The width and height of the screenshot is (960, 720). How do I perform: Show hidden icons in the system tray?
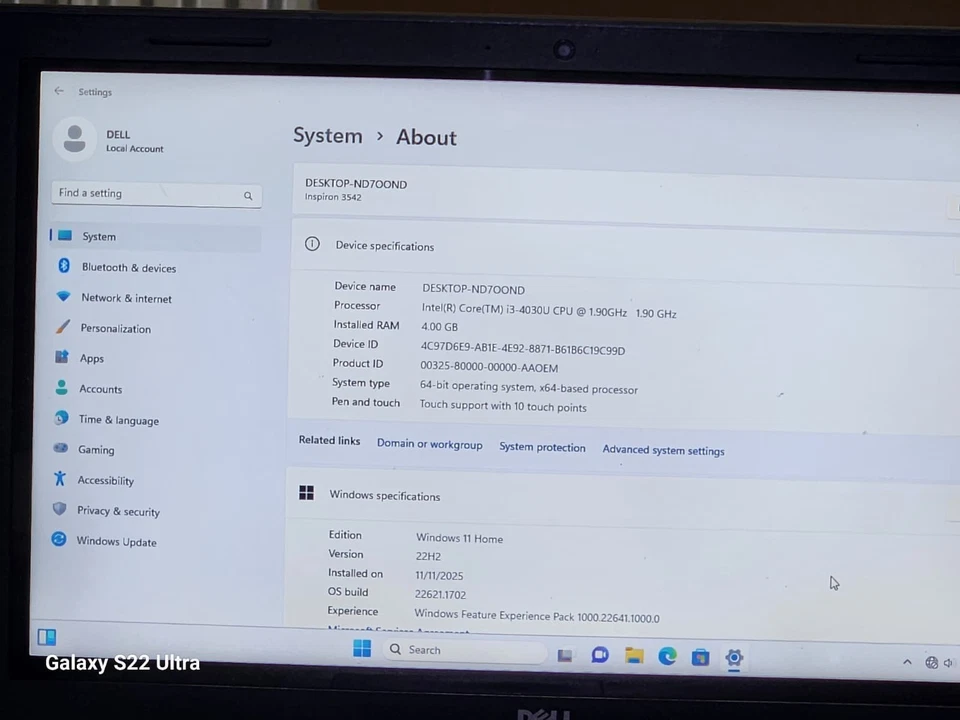click(x=907, y=661)
